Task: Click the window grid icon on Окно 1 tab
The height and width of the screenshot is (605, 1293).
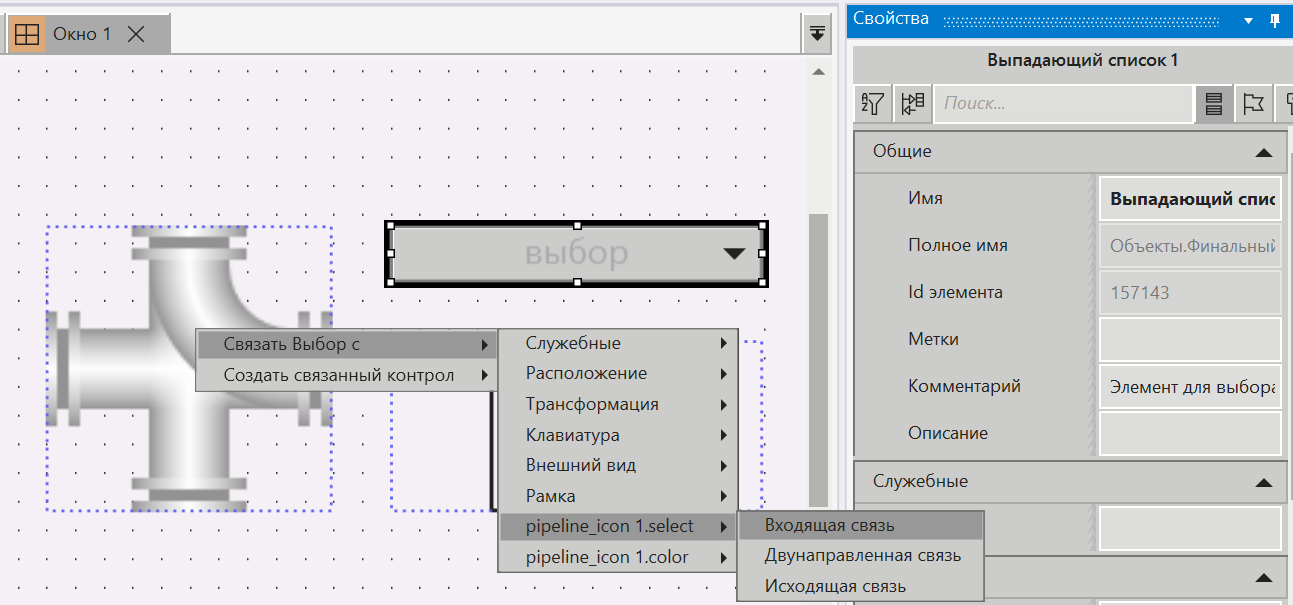Action: click(x=27, y=34)
